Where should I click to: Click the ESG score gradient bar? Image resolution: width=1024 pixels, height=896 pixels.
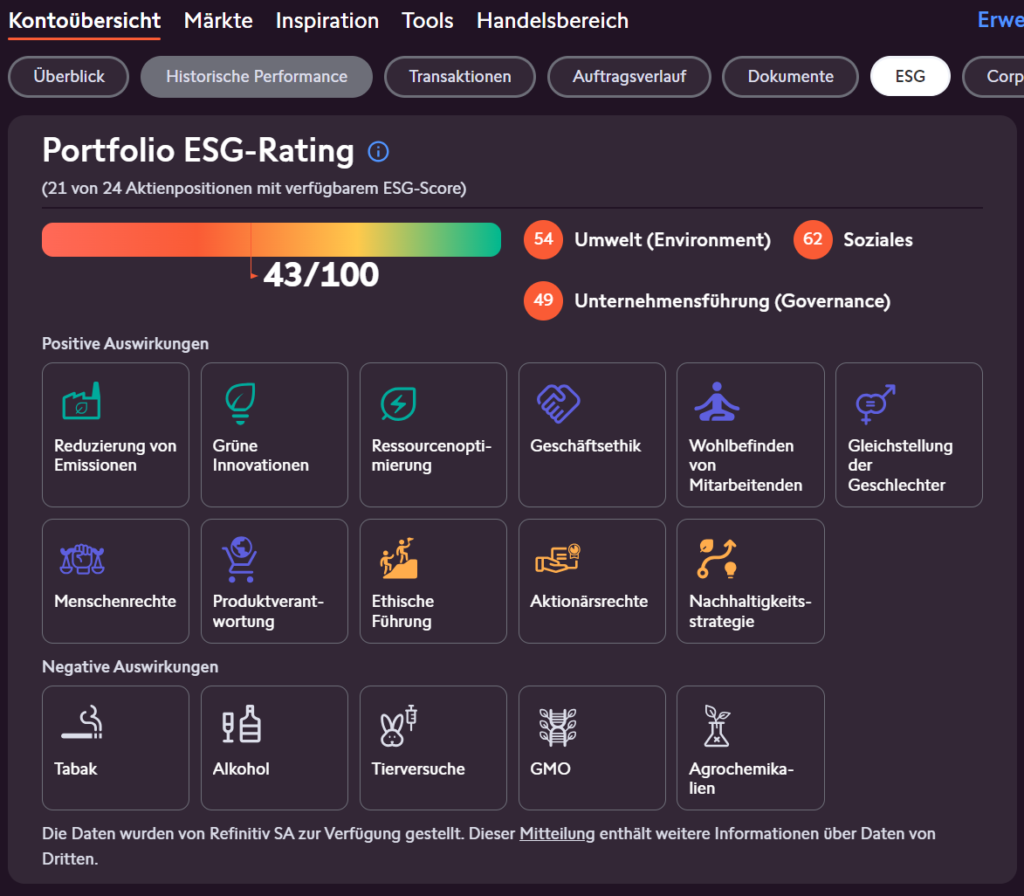271,240
